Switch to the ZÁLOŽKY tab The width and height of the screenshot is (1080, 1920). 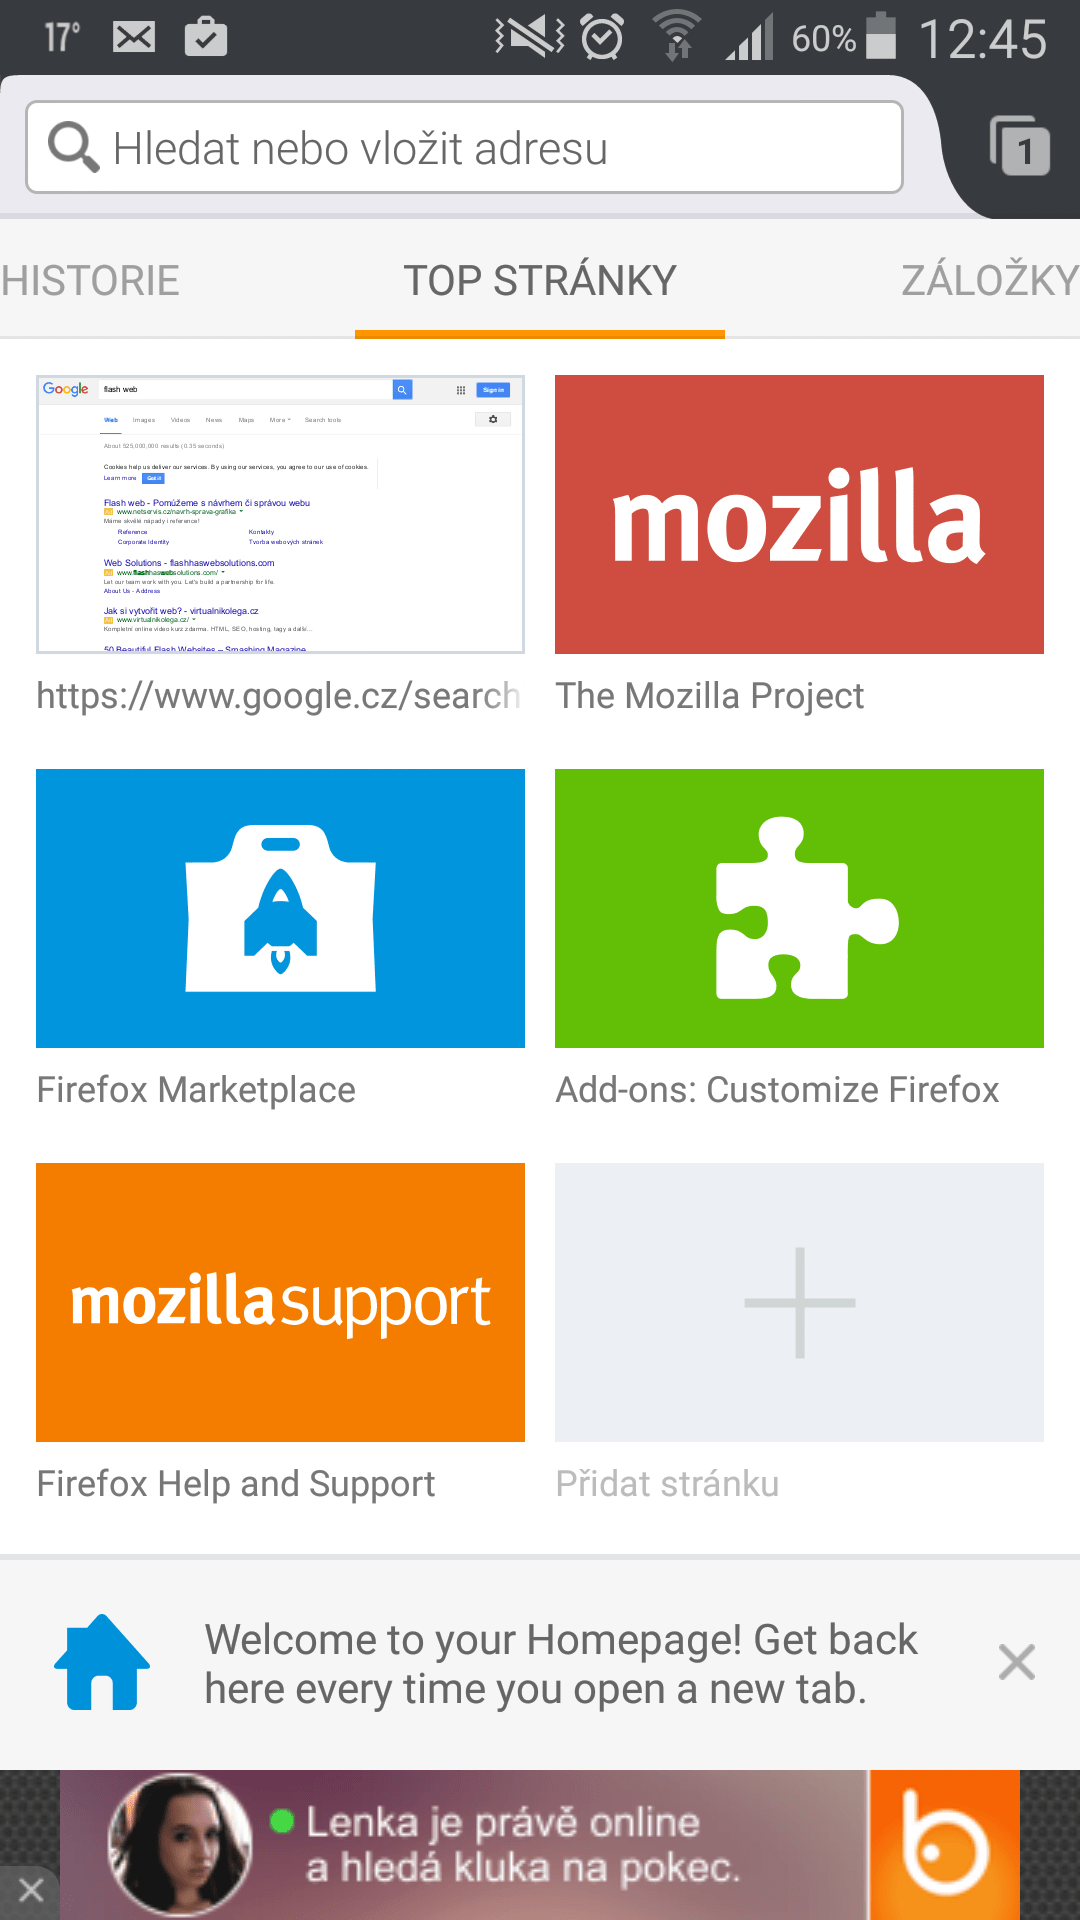[x=990, y=281]
